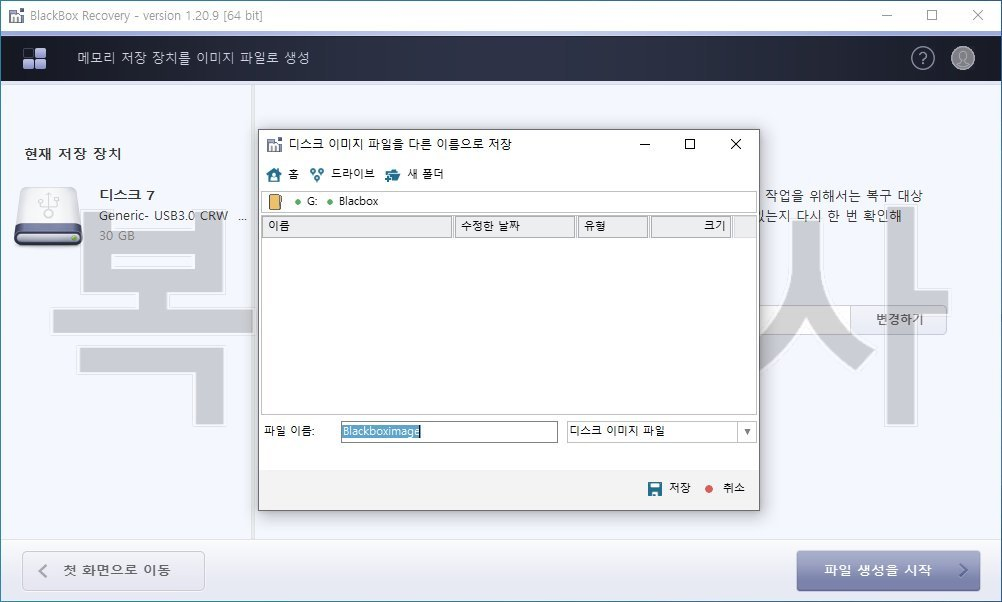The image size is (1002, 602).
Task: Click the path bar folder icon
Action: (x=275, y=202)
